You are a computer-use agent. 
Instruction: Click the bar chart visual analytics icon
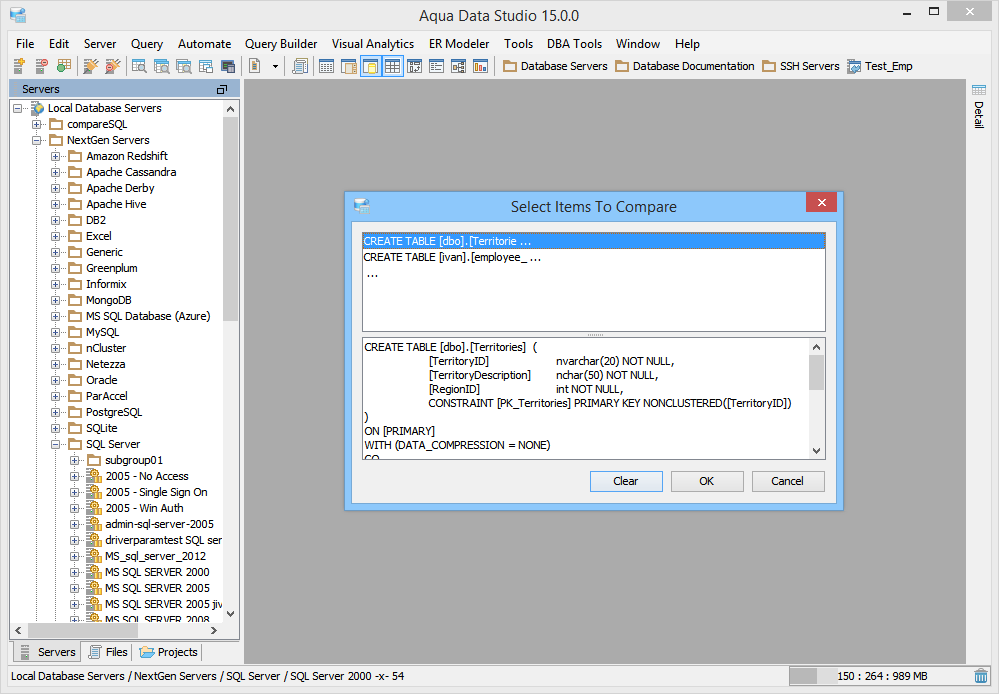[480, 66]
